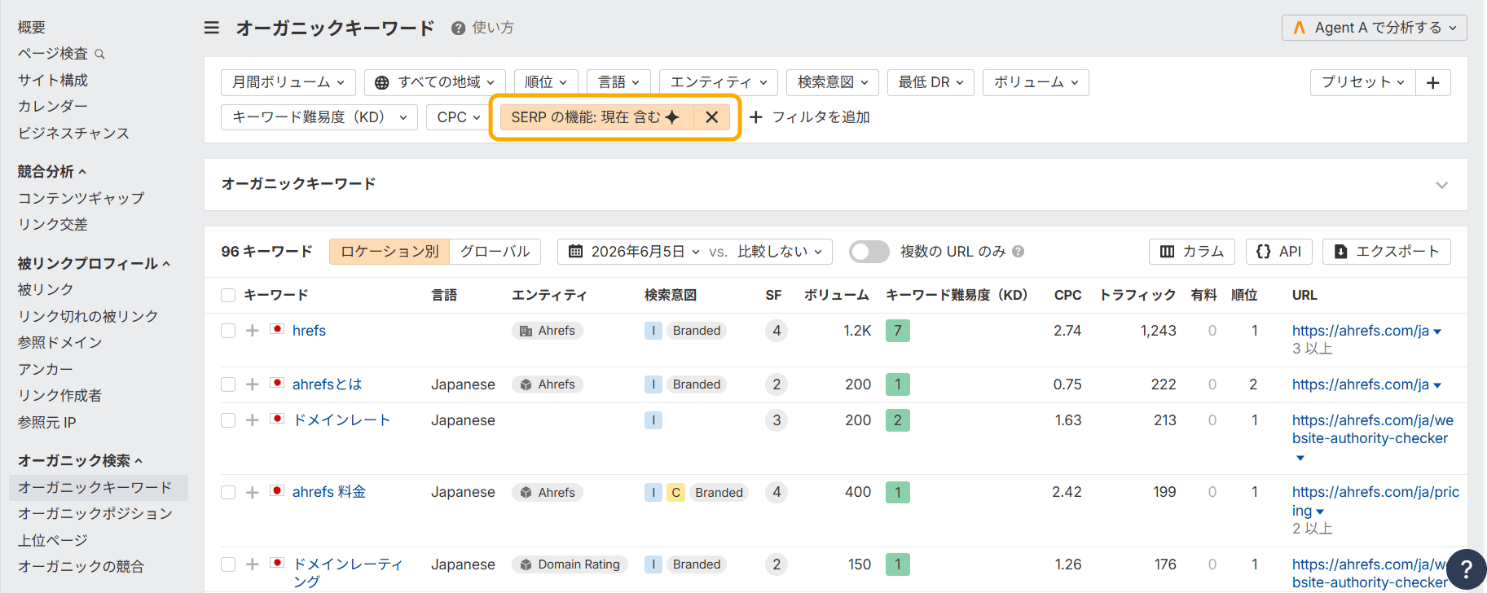The height and width of the screenshot is (593, 1487).
Task: Open the 使い方 help link
Action: pos(483,28)
